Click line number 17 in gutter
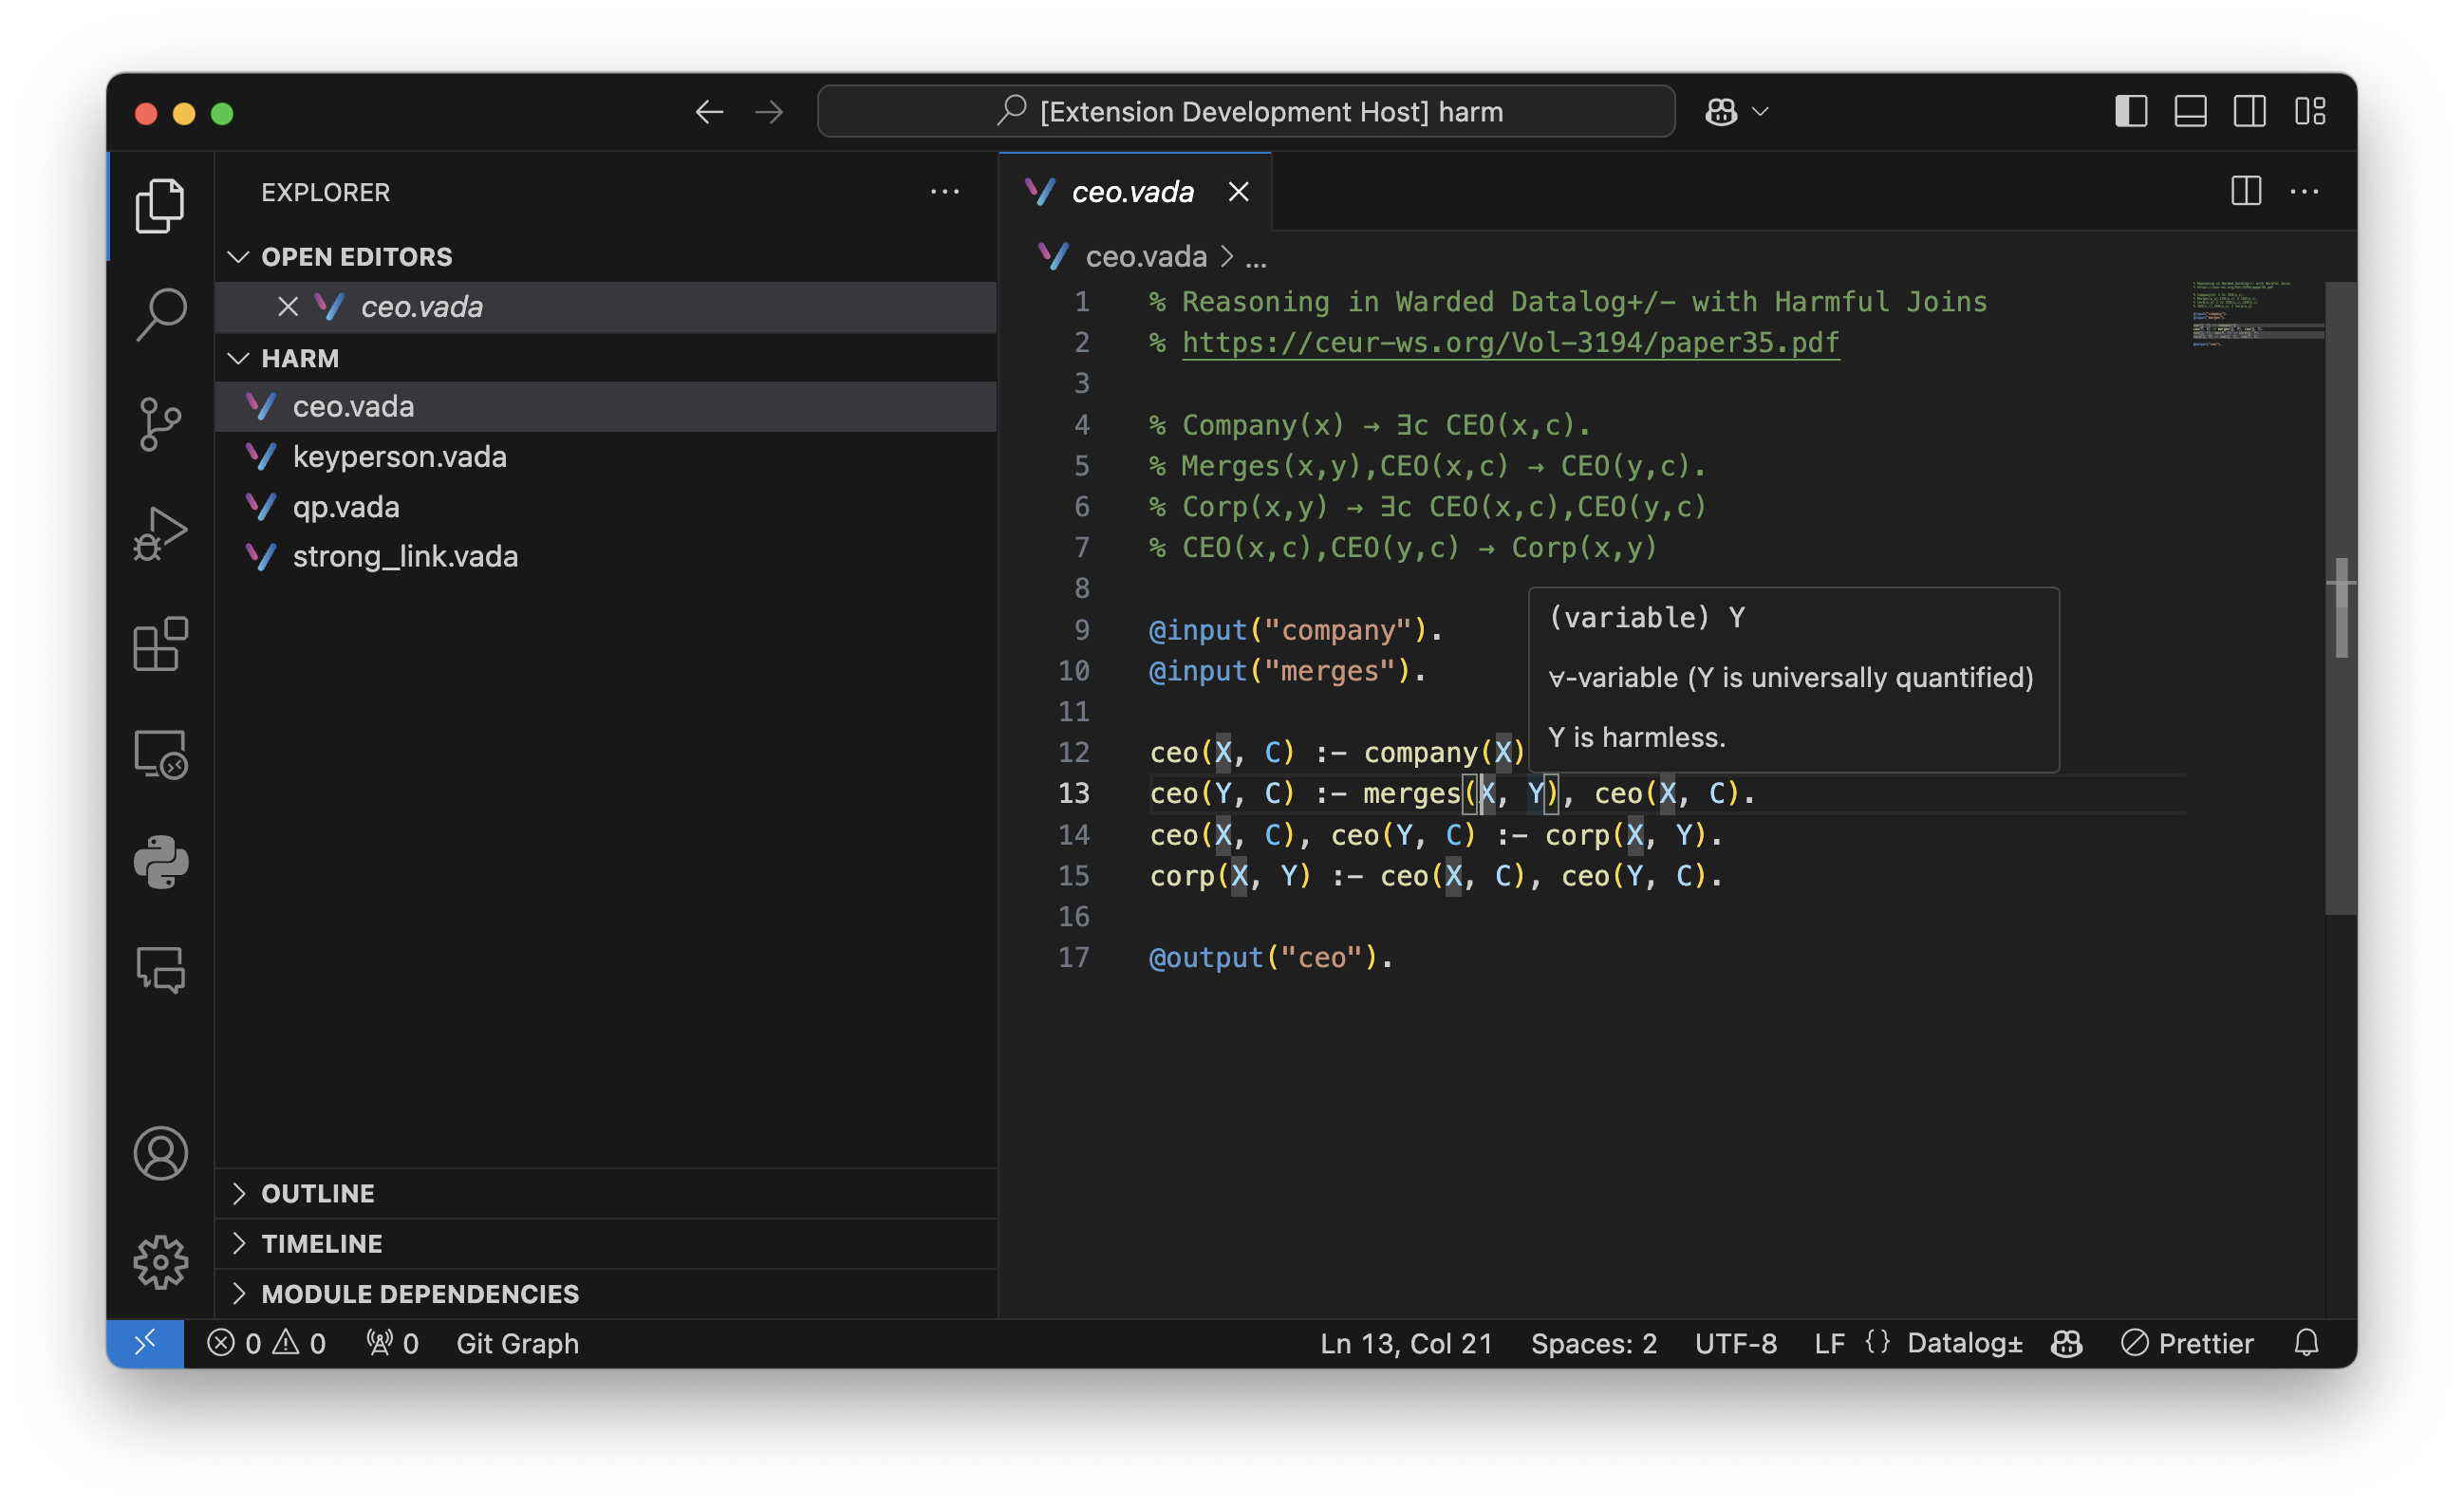Image resolution: width=2464 pixels, height=1509 pixels. tap(1074, 958)
